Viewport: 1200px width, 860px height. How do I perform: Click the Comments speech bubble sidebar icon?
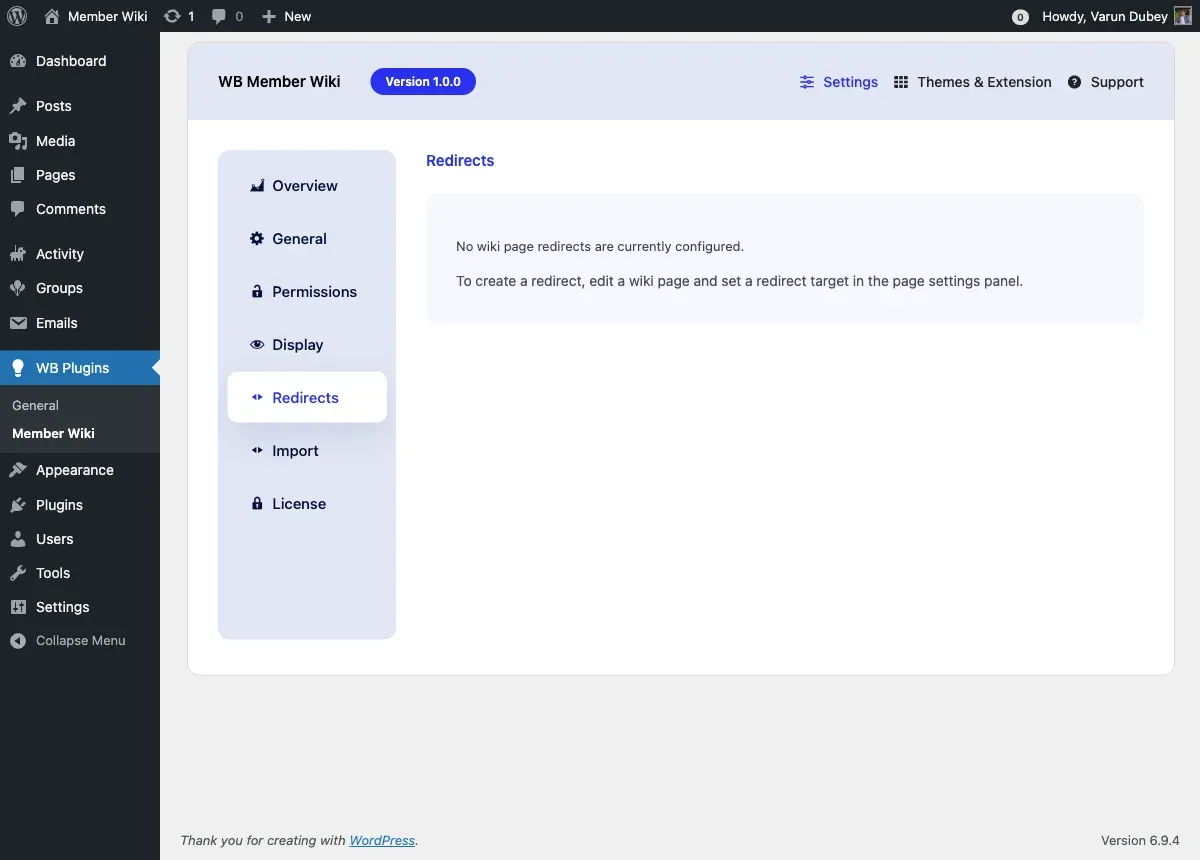[x=18, y=209]
